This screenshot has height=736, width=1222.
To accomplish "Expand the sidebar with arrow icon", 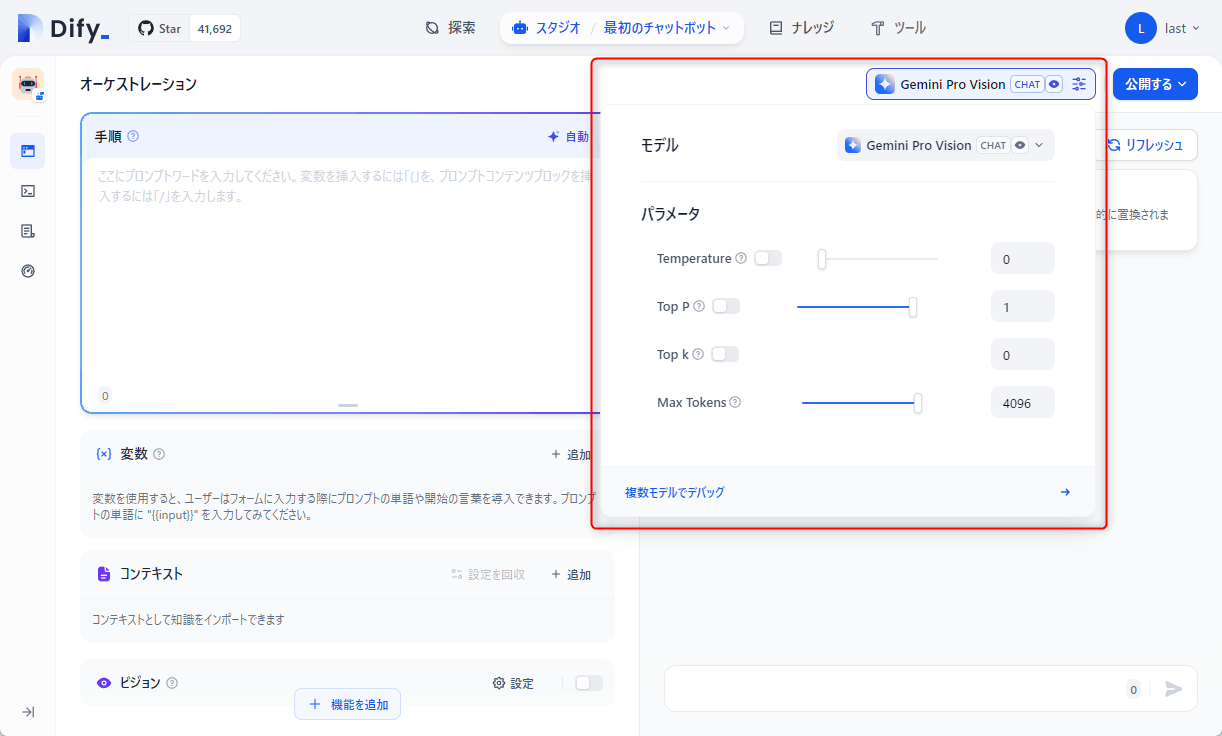I will point(28,712).
